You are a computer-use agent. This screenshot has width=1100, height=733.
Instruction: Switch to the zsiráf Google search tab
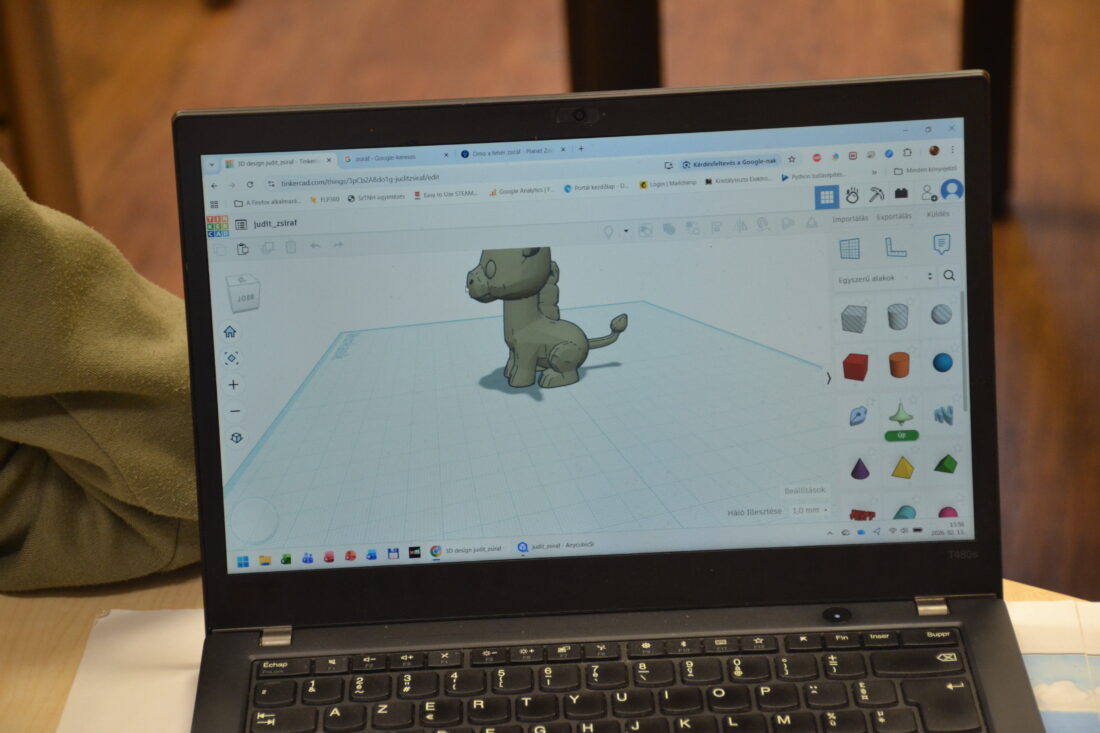tap(395, 158)
